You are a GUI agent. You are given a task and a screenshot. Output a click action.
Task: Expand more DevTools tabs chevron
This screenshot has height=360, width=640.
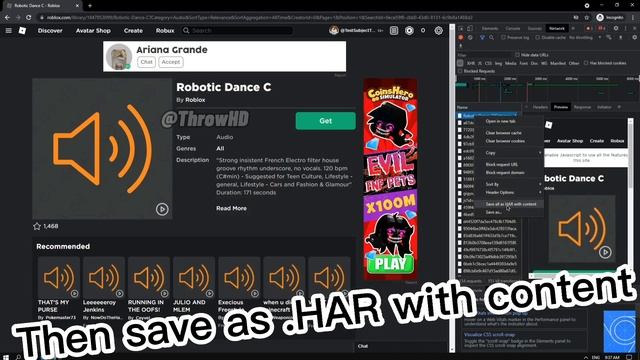573,28
